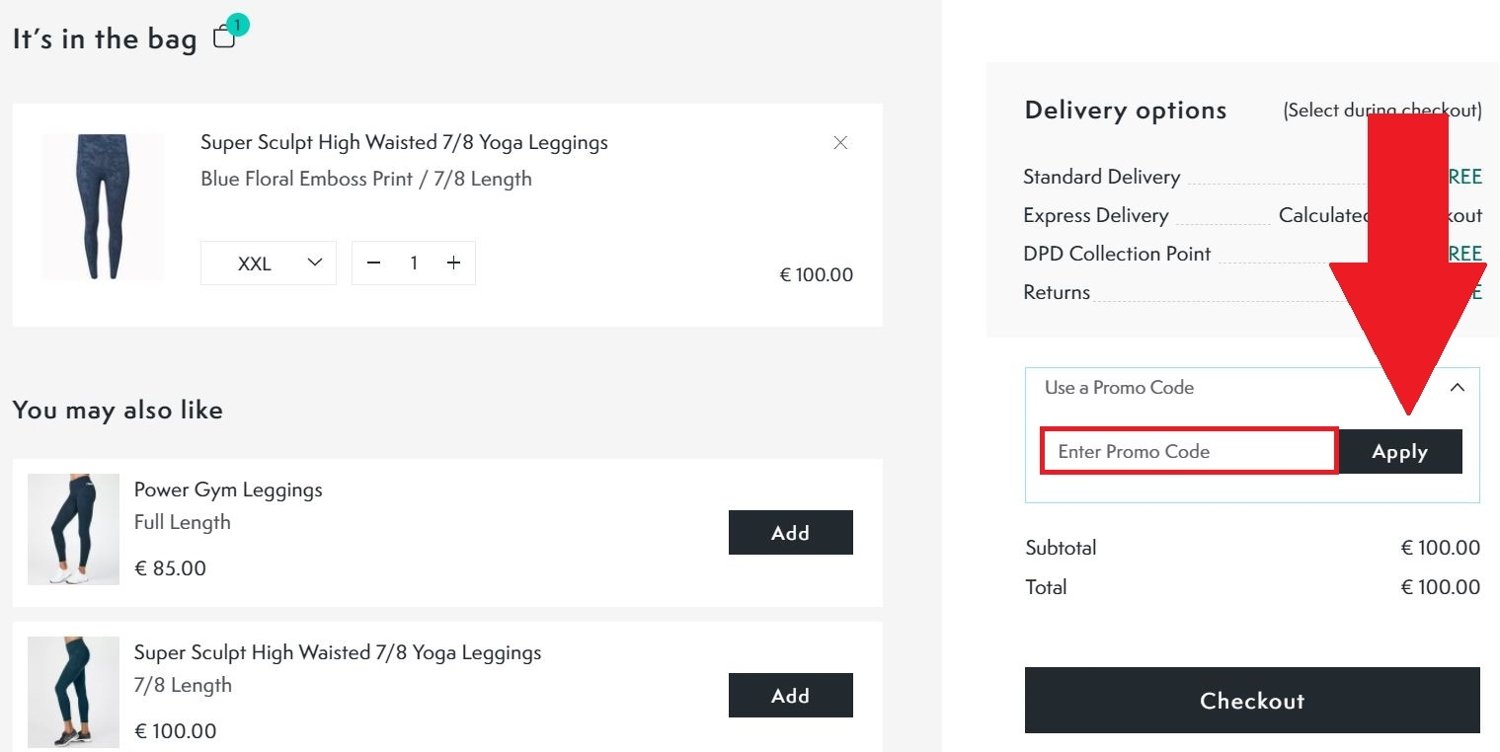Open the XXL size dropdown
Screen dimensions: 1500x752
pos(268,263)
